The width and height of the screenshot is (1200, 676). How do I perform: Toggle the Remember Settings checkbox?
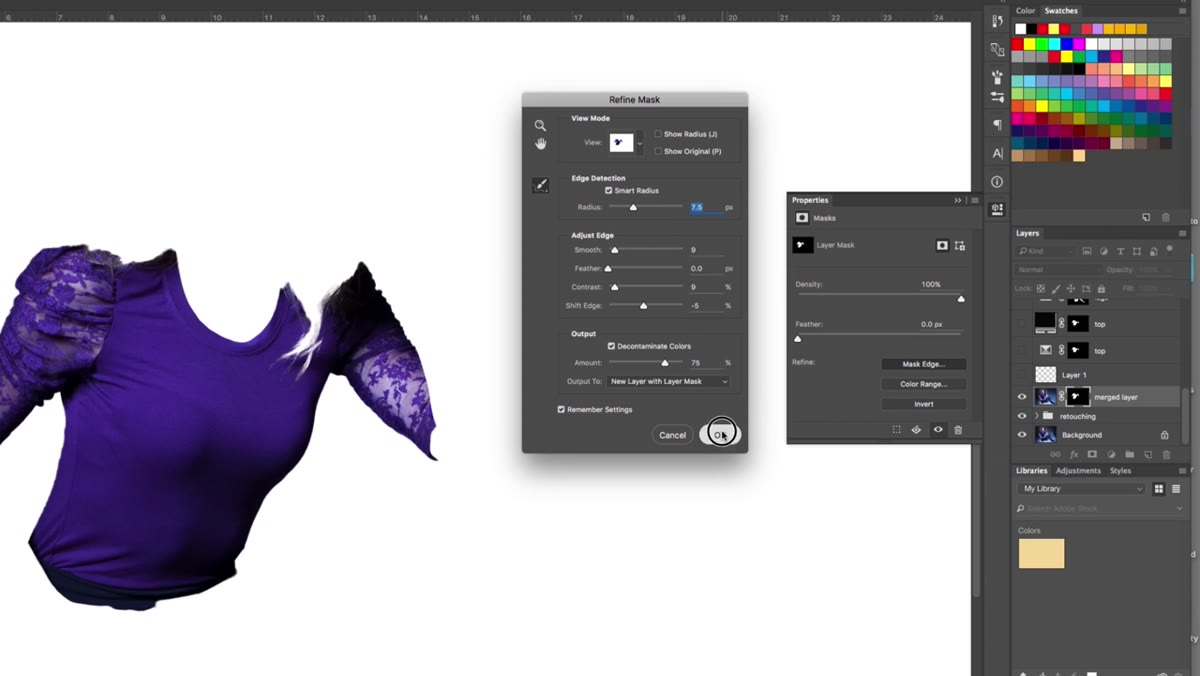click(x=562, y=409)
